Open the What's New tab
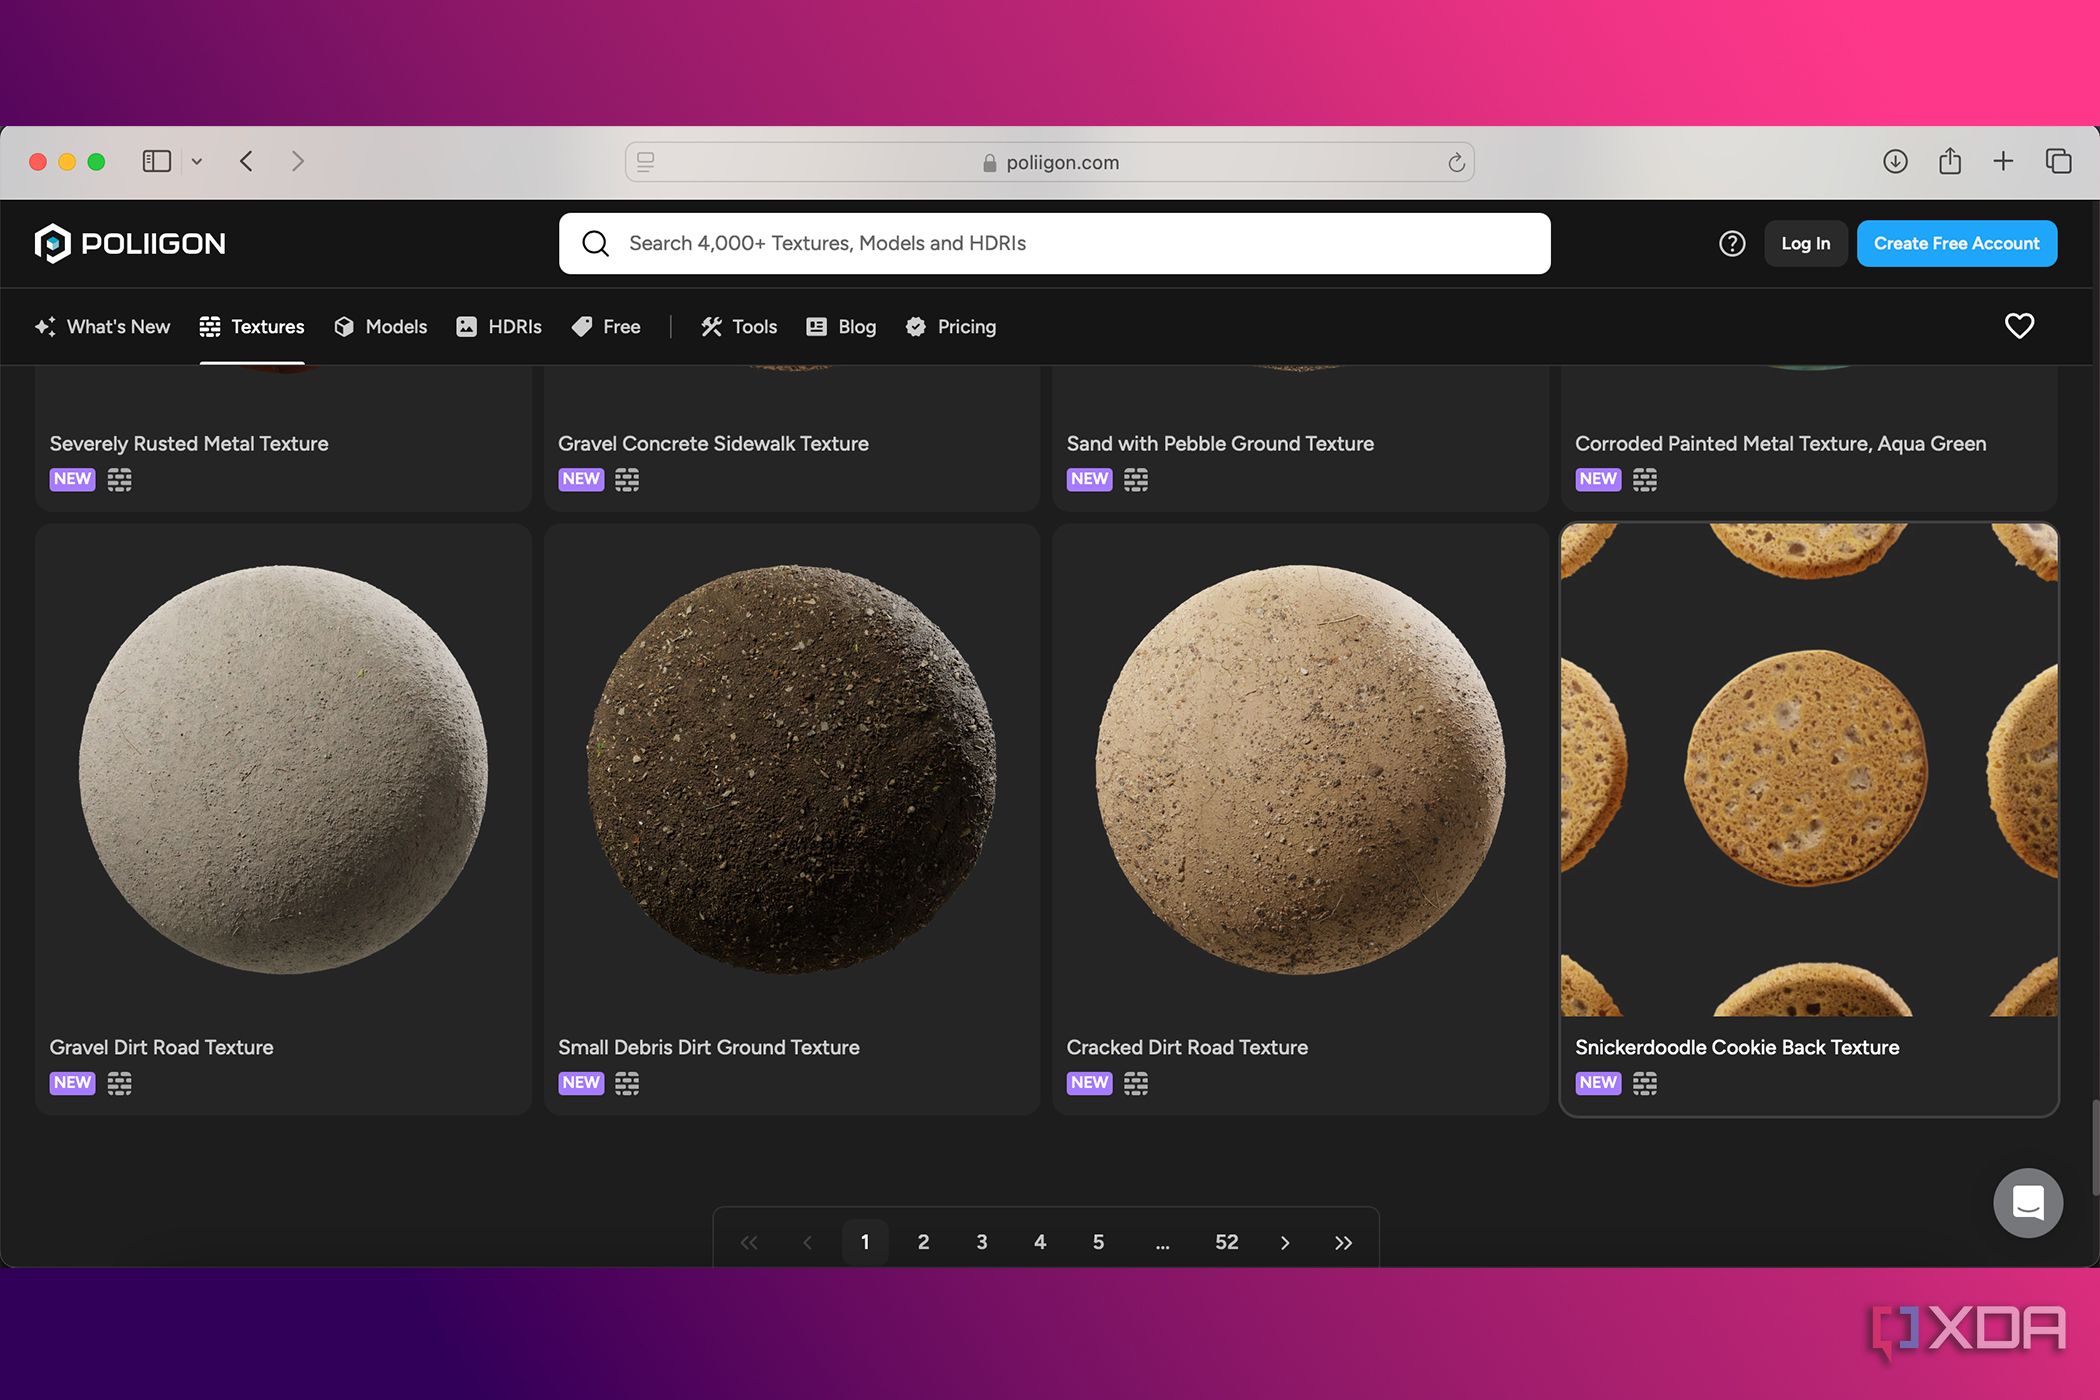Screen dimensions: 2100x1400 click(x=102, y=327)
